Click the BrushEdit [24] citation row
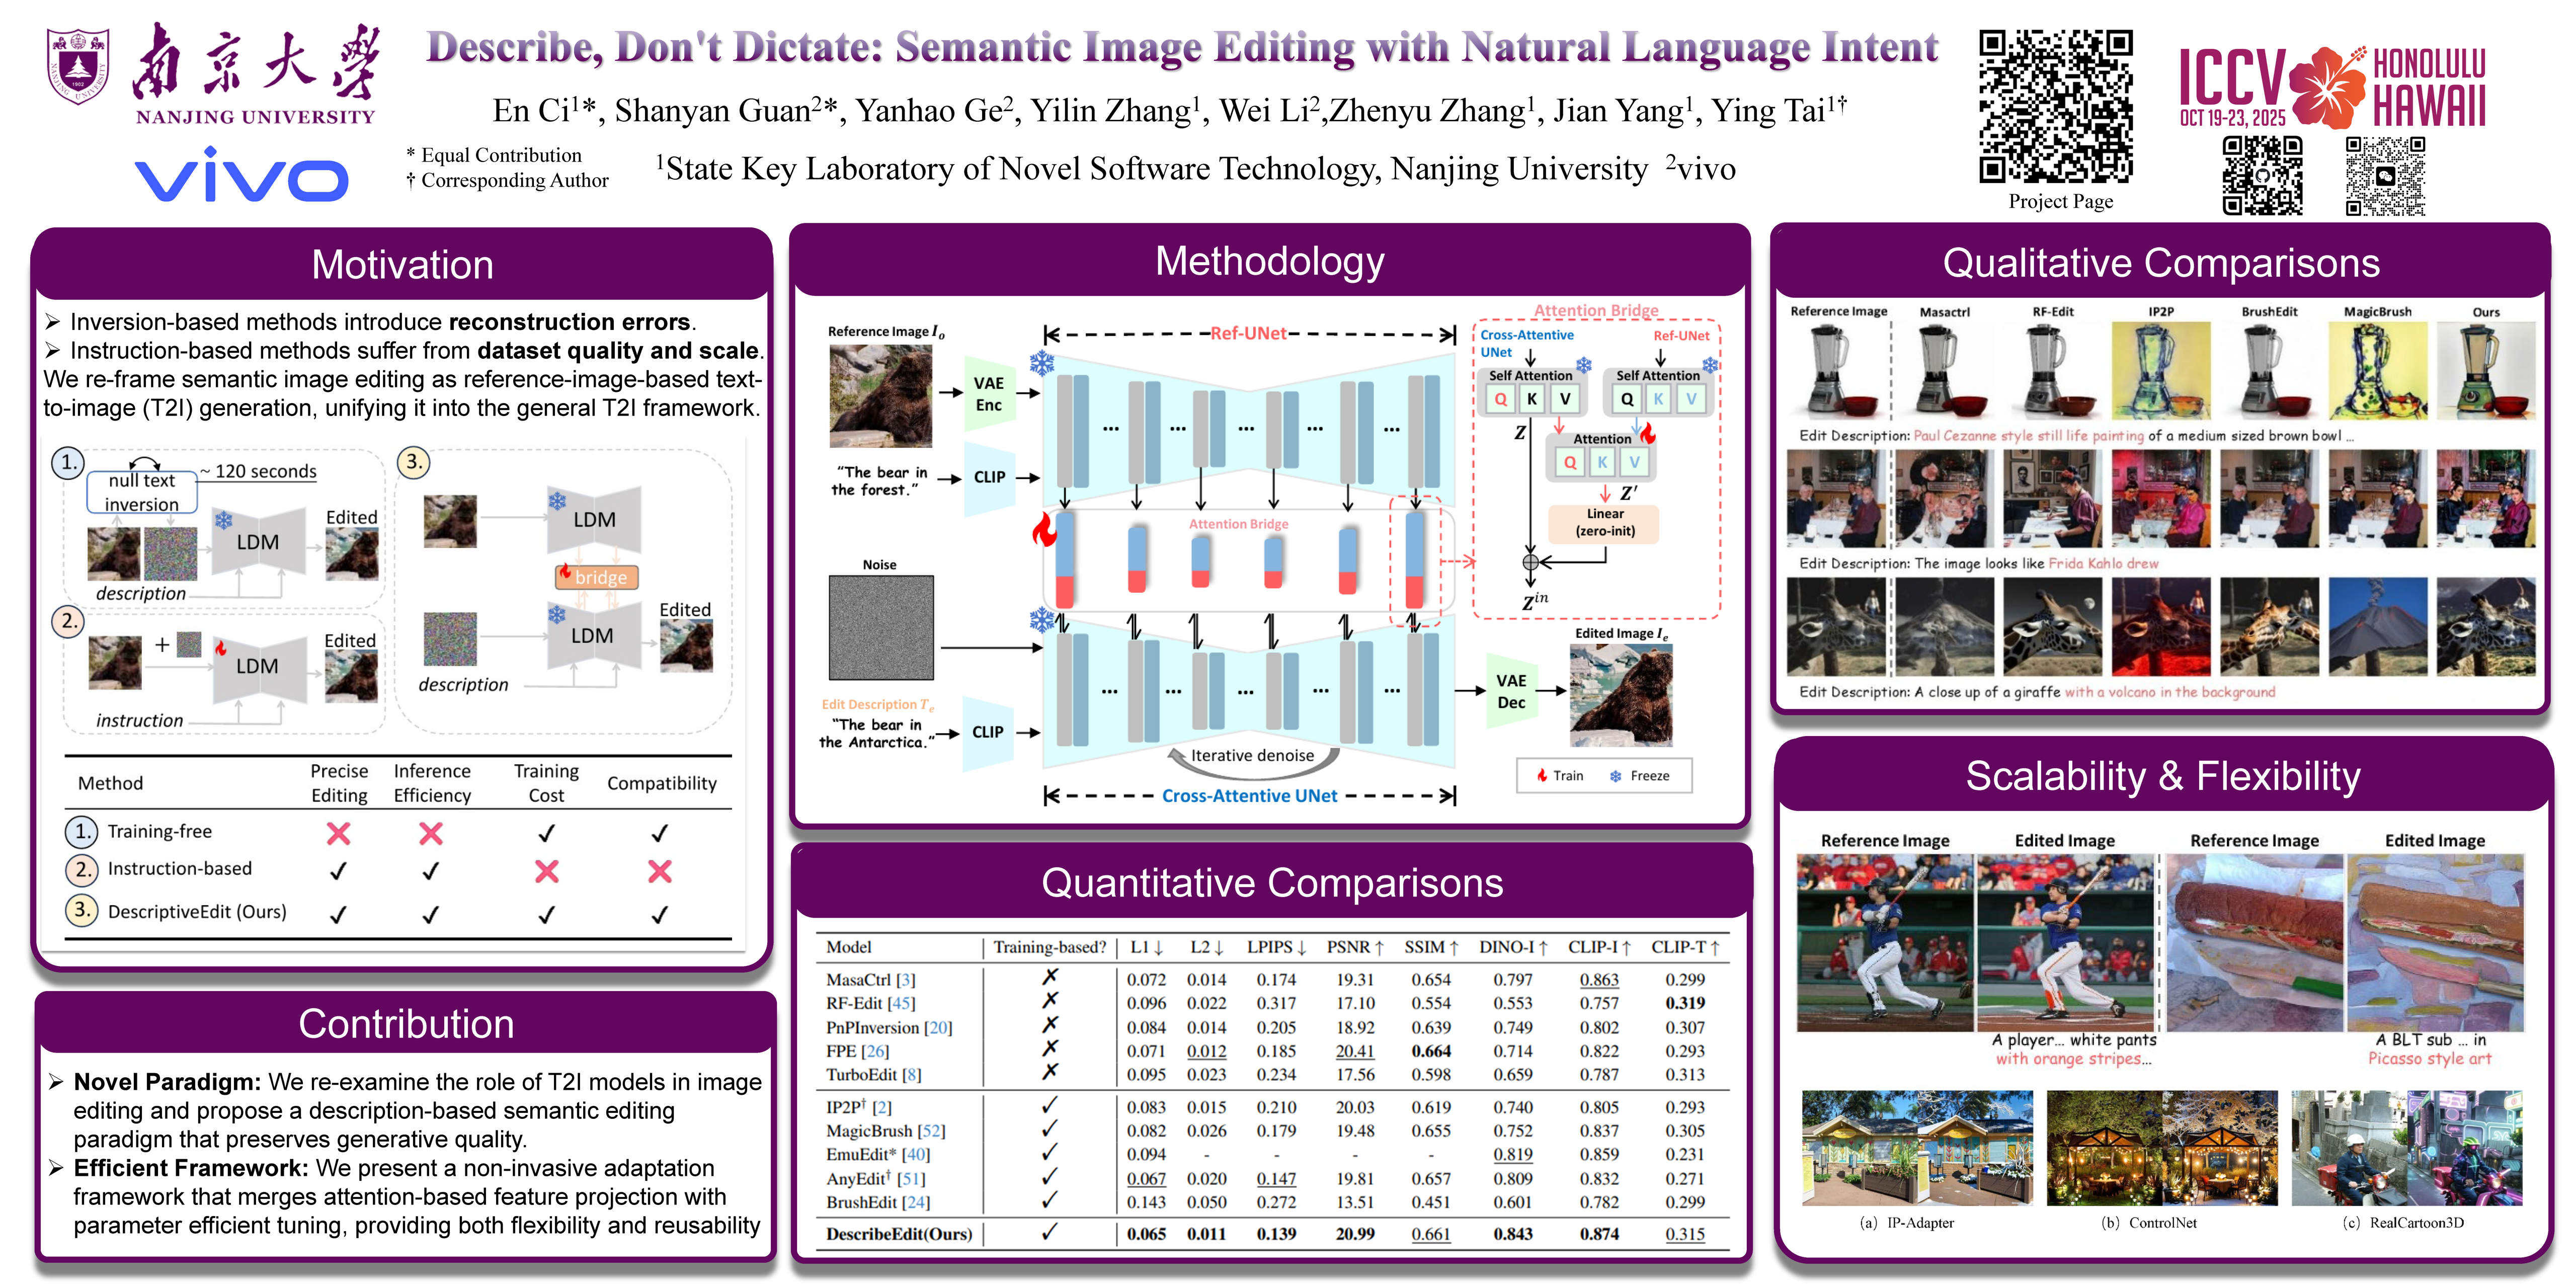Image resolution: width=2576 pixels, height=1288 pixels. tap(877, 1202)
